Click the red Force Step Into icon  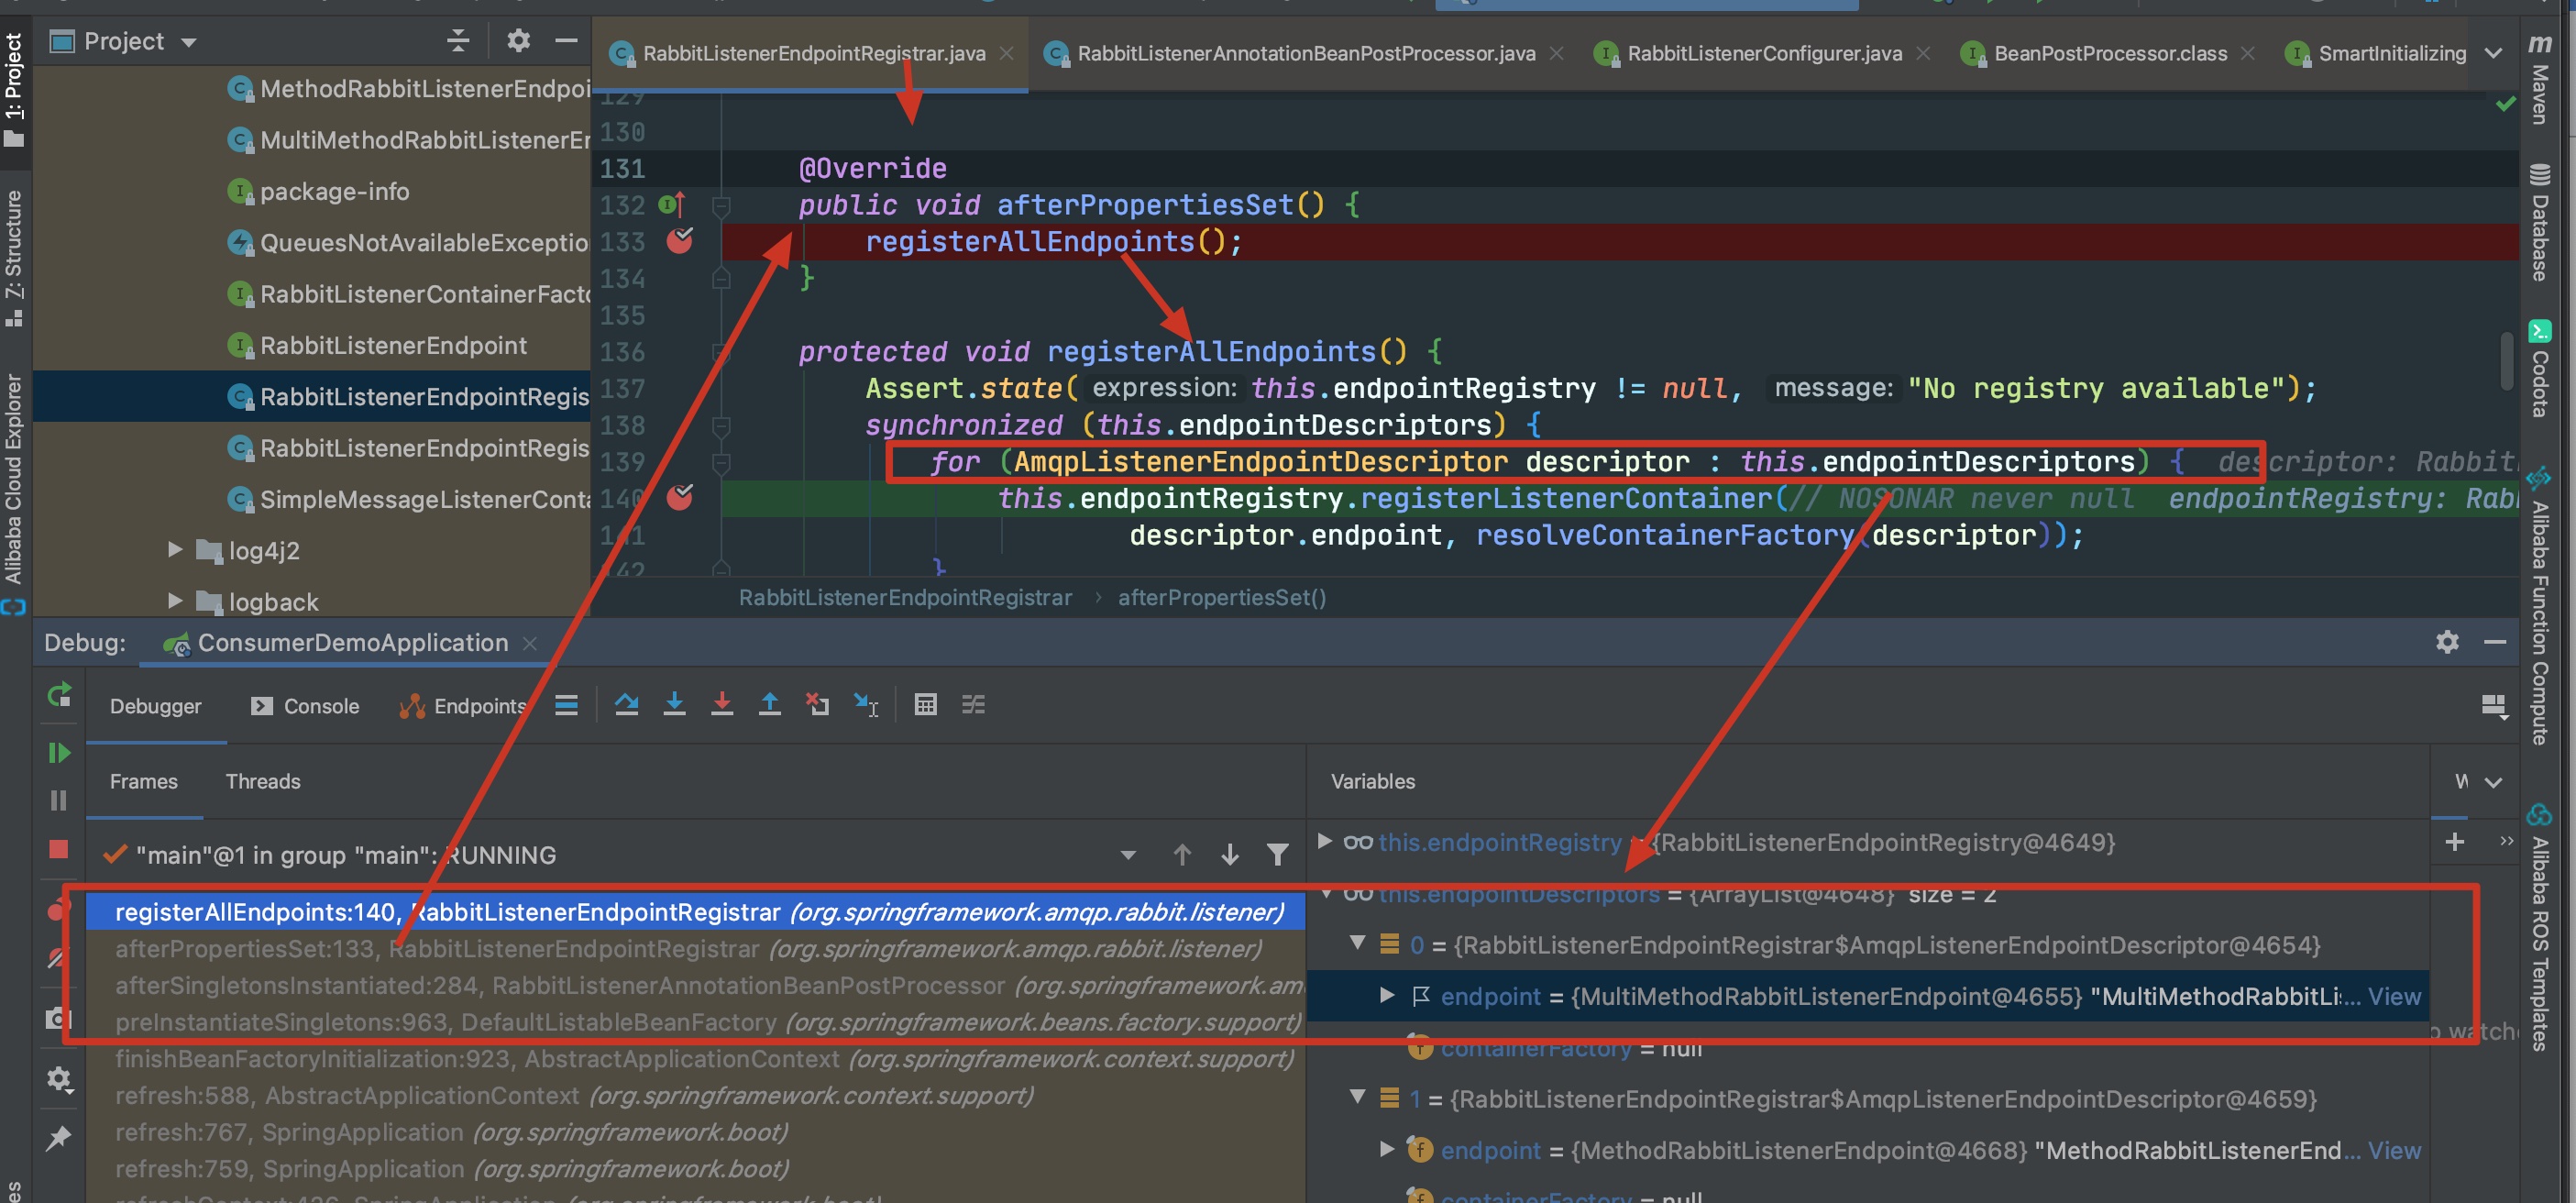pyautogui.click(x=722, y=705)
